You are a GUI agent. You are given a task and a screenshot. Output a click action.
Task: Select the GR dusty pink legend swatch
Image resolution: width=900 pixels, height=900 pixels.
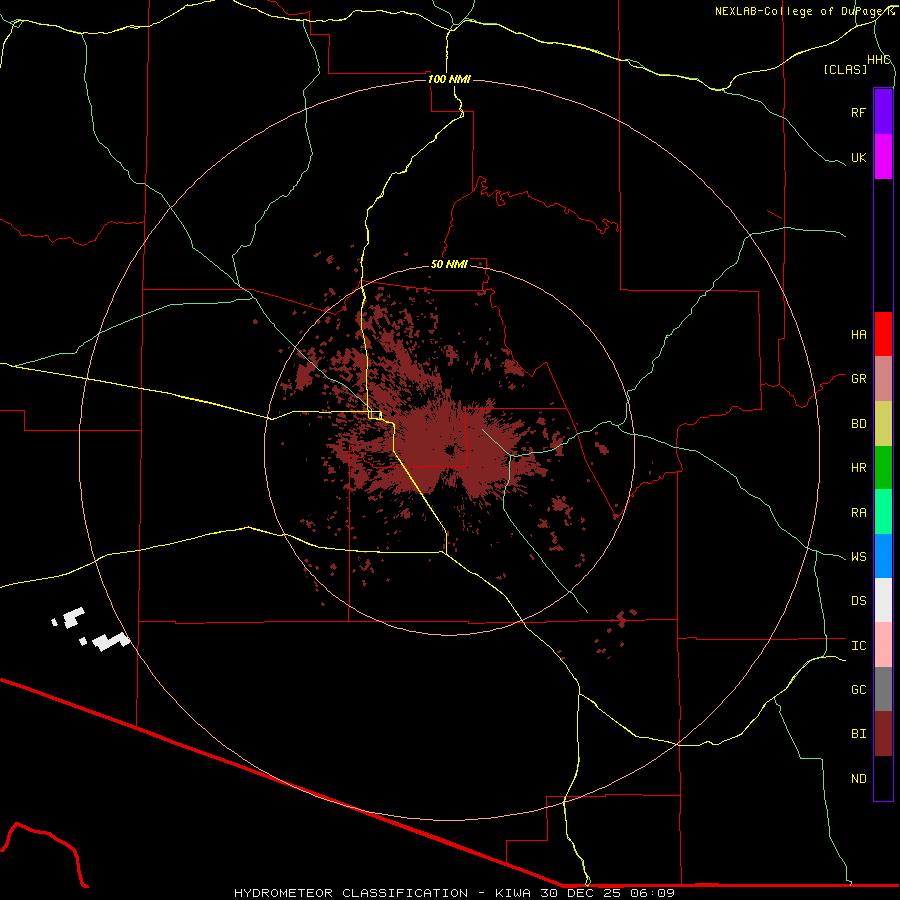[883, 379]
